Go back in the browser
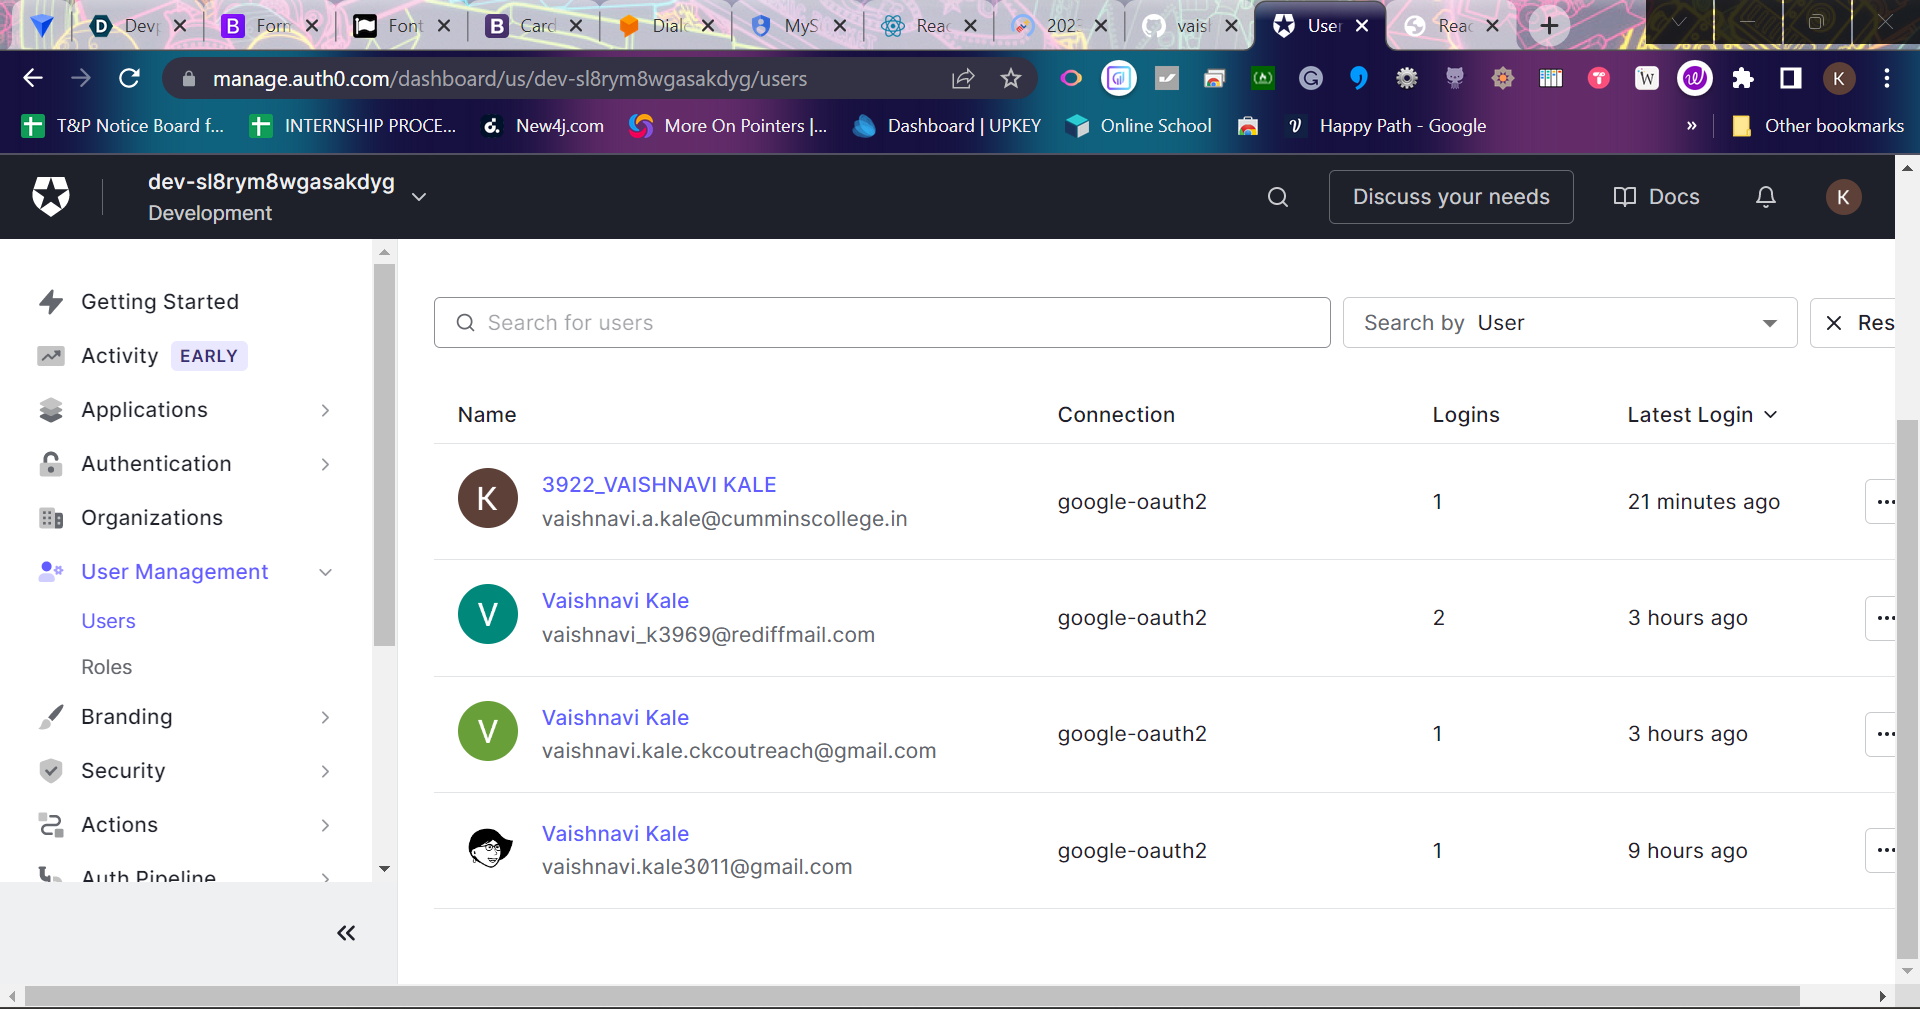Viewport: 1920px width, 1009px height. [x=33, y=78]
